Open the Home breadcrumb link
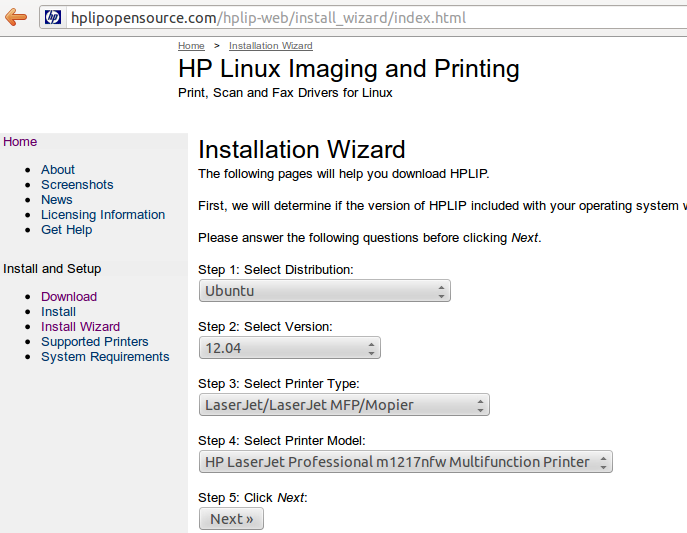687x533 pixels. click(191, 46)
